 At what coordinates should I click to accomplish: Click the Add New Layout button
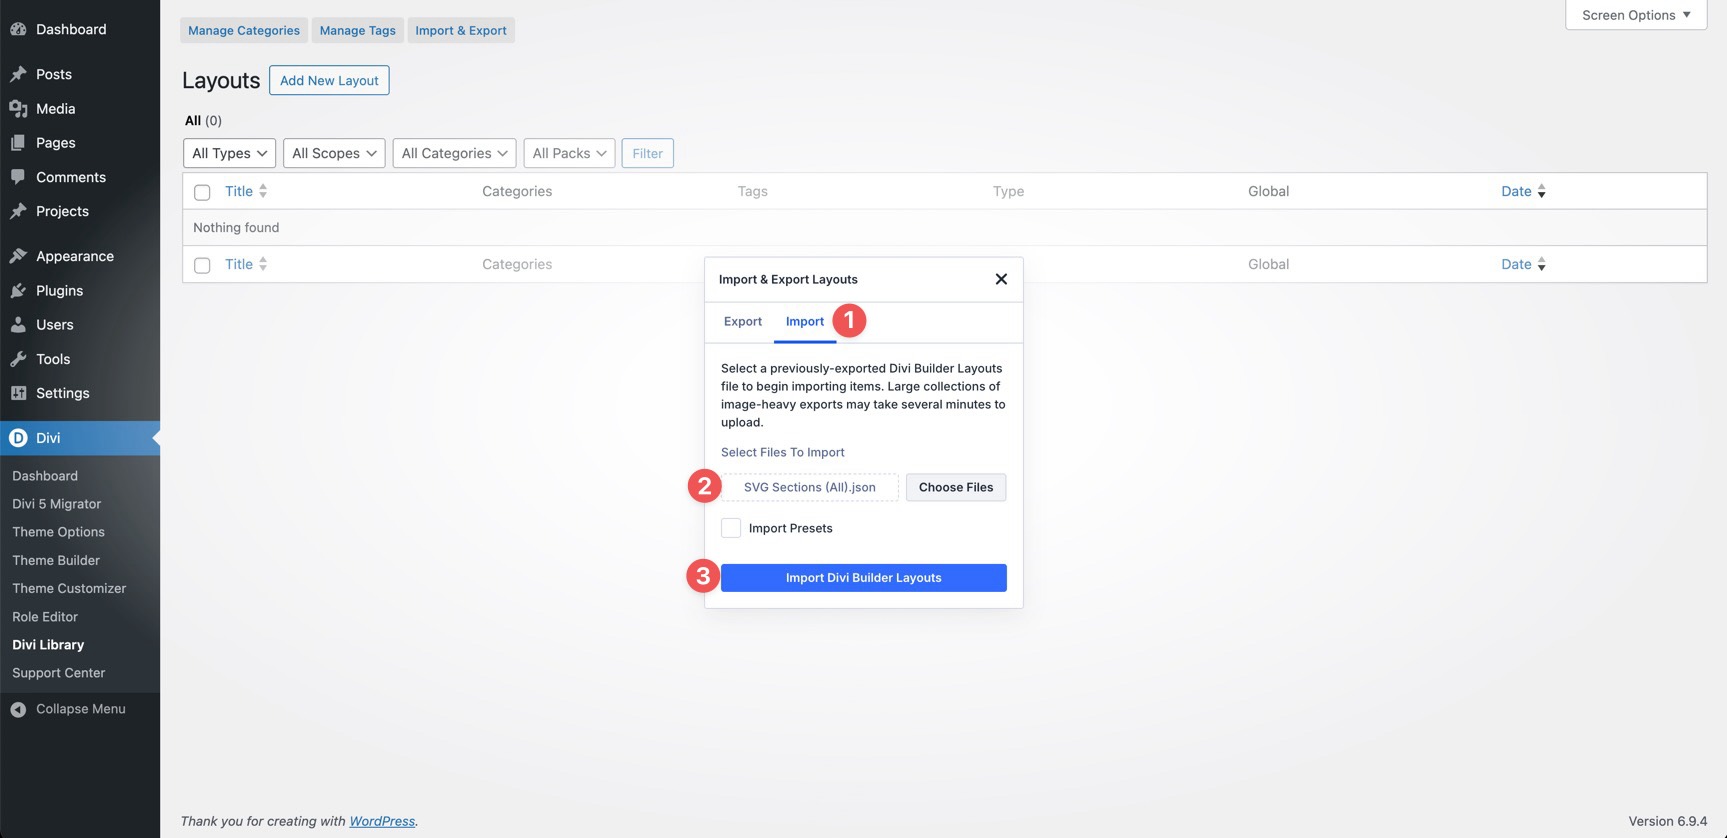[x=329, y=80]
